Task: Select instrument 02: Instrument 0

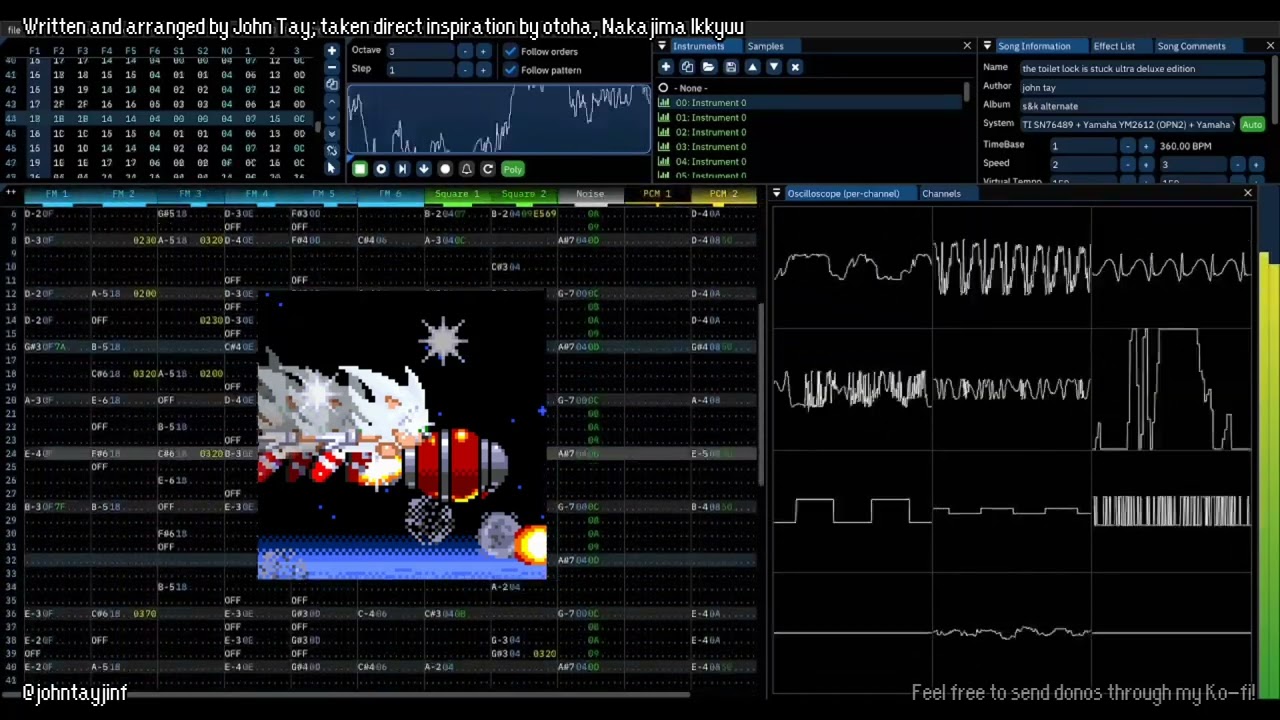Action: (x=810, y=132)
